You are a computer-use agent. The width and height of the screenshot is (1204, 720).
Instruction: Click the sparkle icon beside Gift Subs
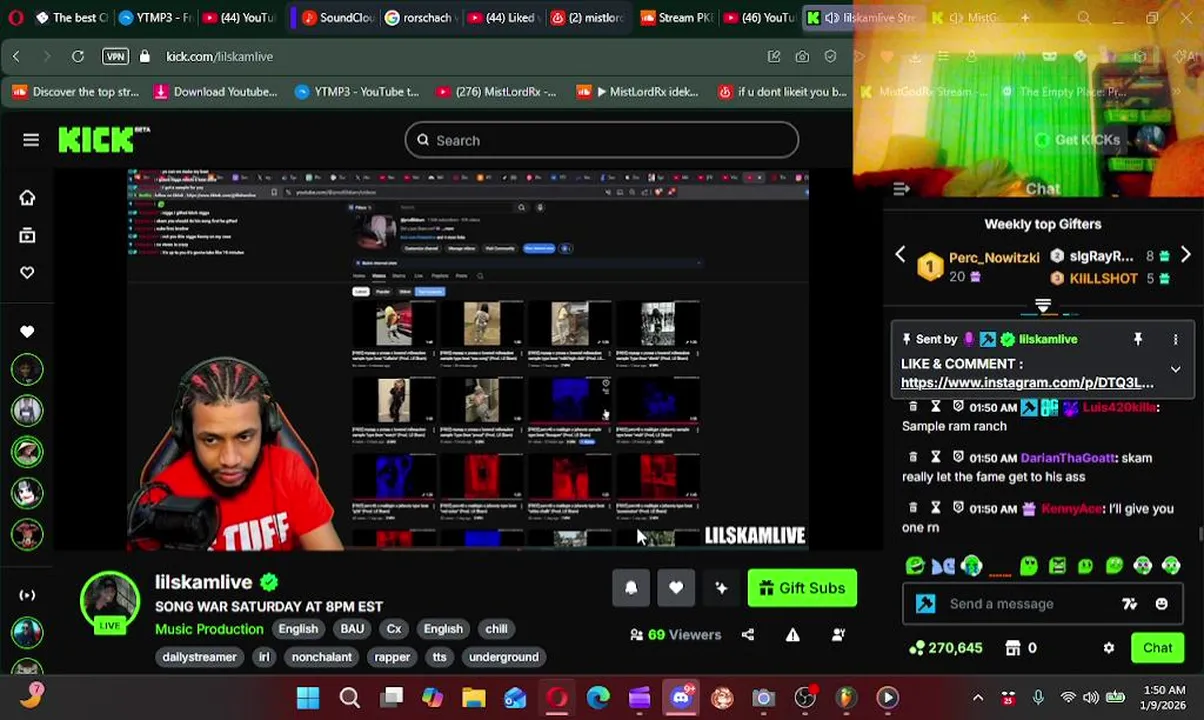coord(721,588)
